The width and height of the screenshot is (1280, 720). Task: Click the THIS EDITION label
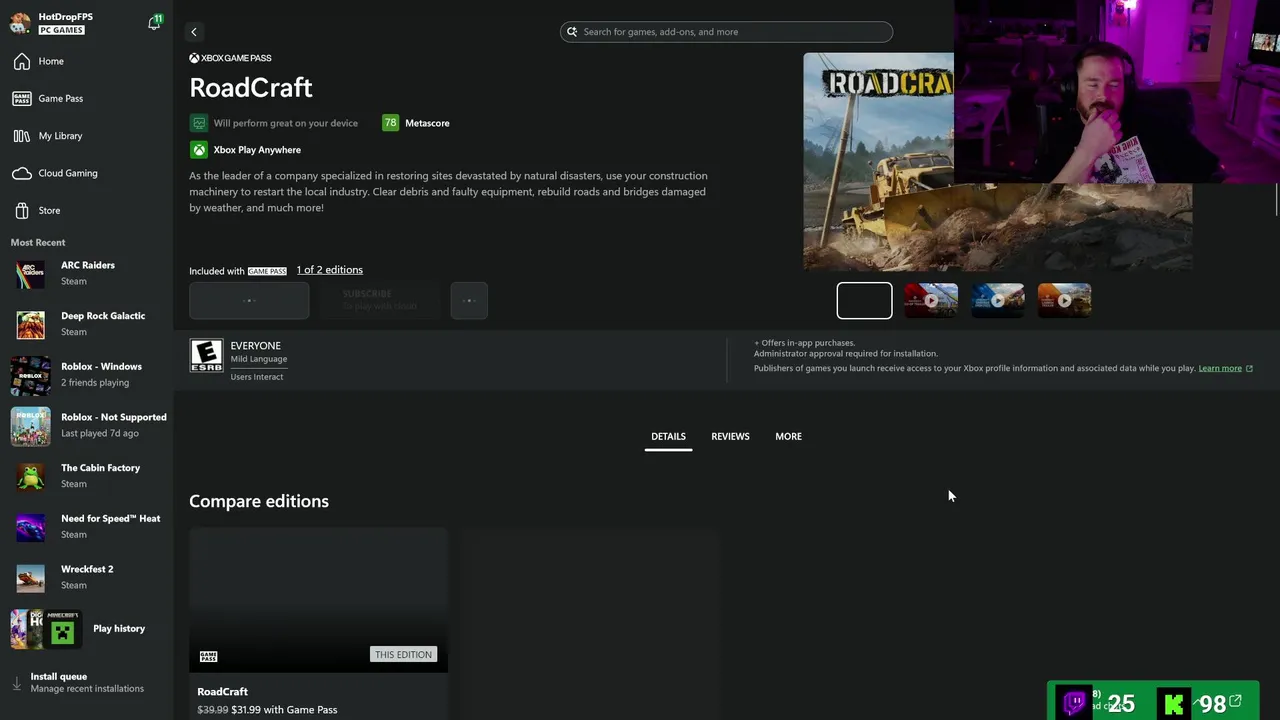tap(403, 655)
